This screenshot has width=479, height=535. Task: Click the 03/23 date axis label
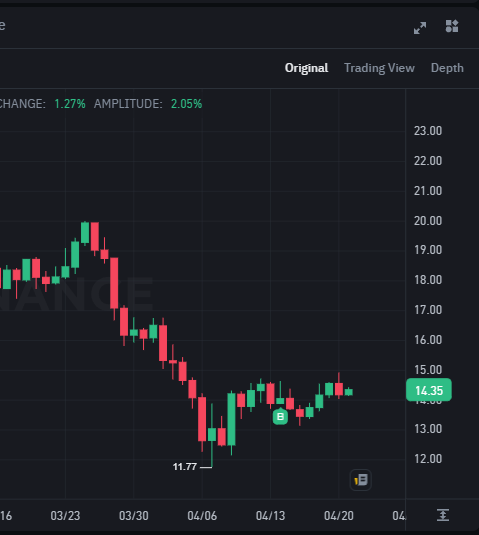pos(65,516)
